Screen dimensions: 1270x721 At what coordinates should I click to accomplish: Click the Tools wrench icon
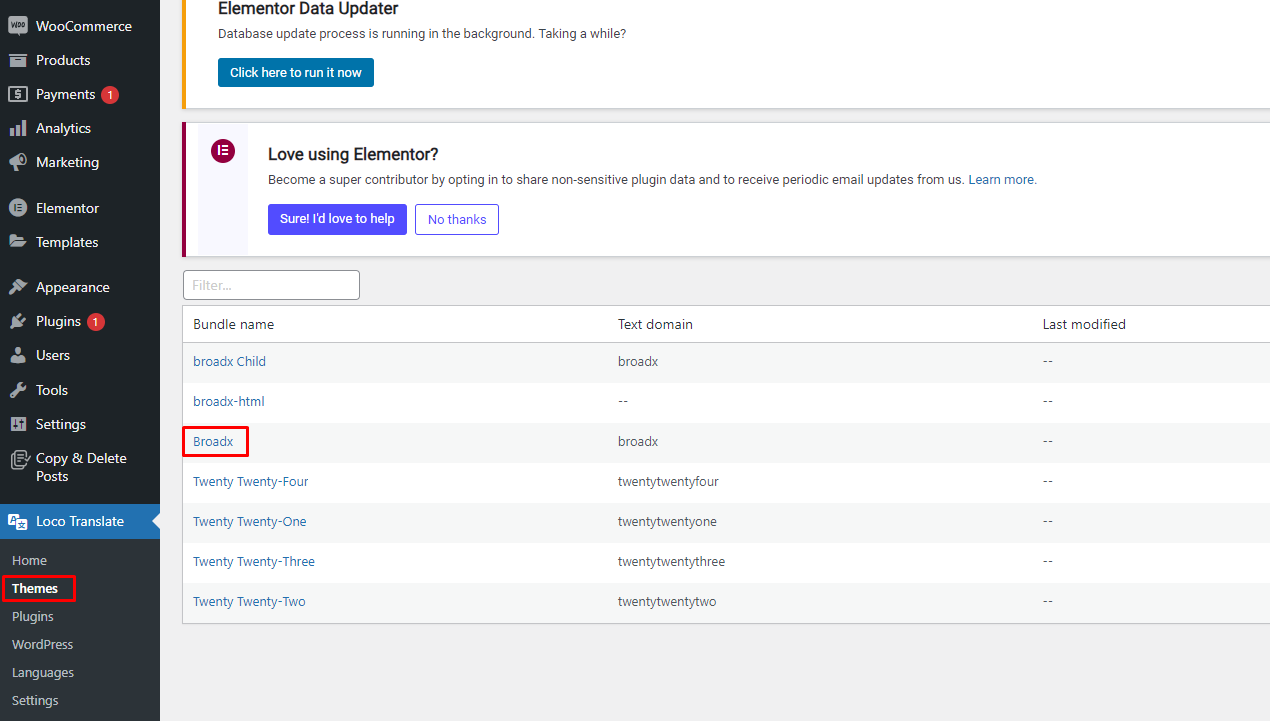tap(18, 390)
